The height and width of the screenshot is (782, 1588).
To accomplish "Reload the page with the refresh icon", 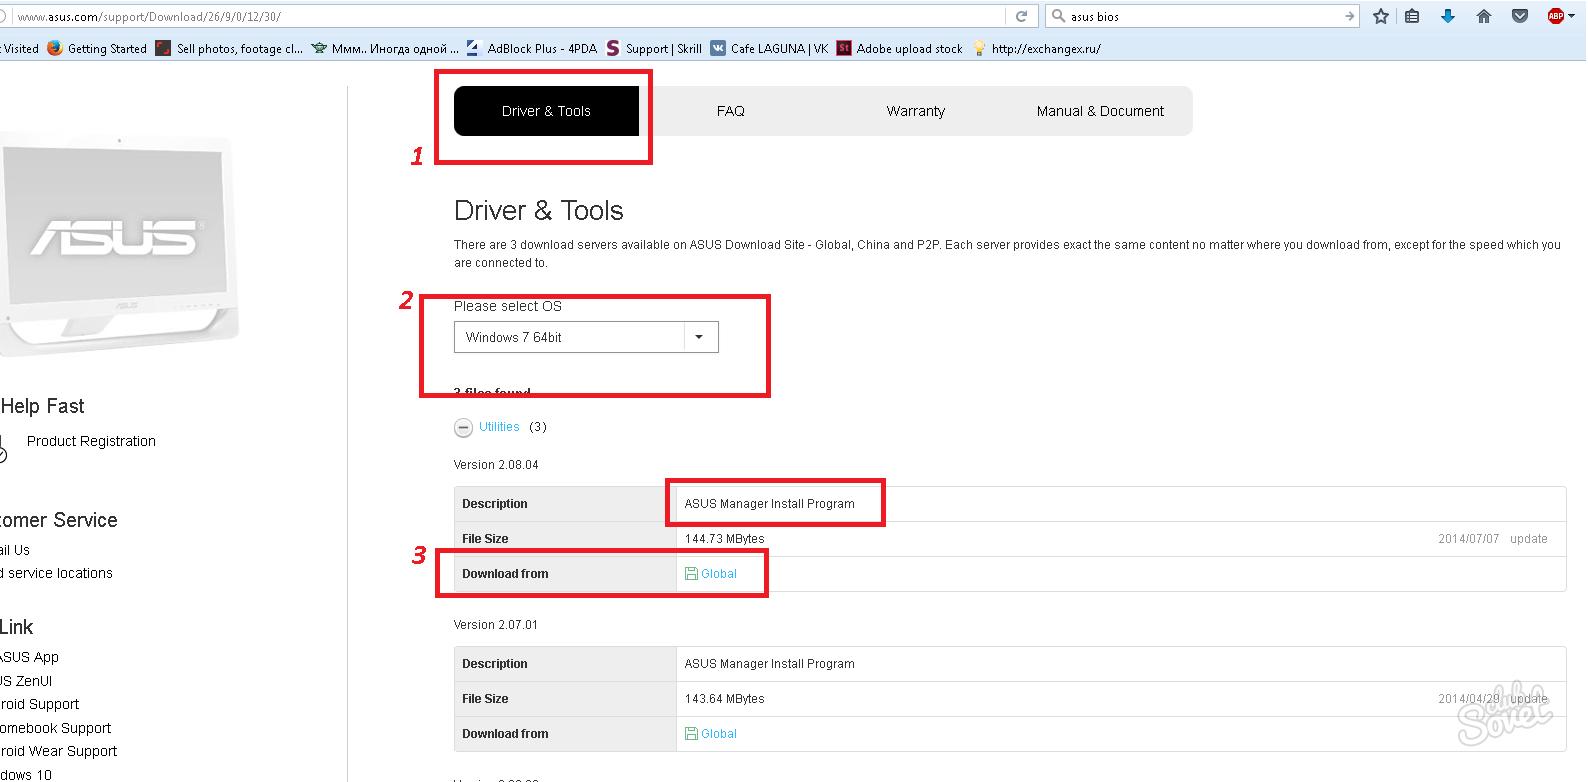I will pos(1021,16).
